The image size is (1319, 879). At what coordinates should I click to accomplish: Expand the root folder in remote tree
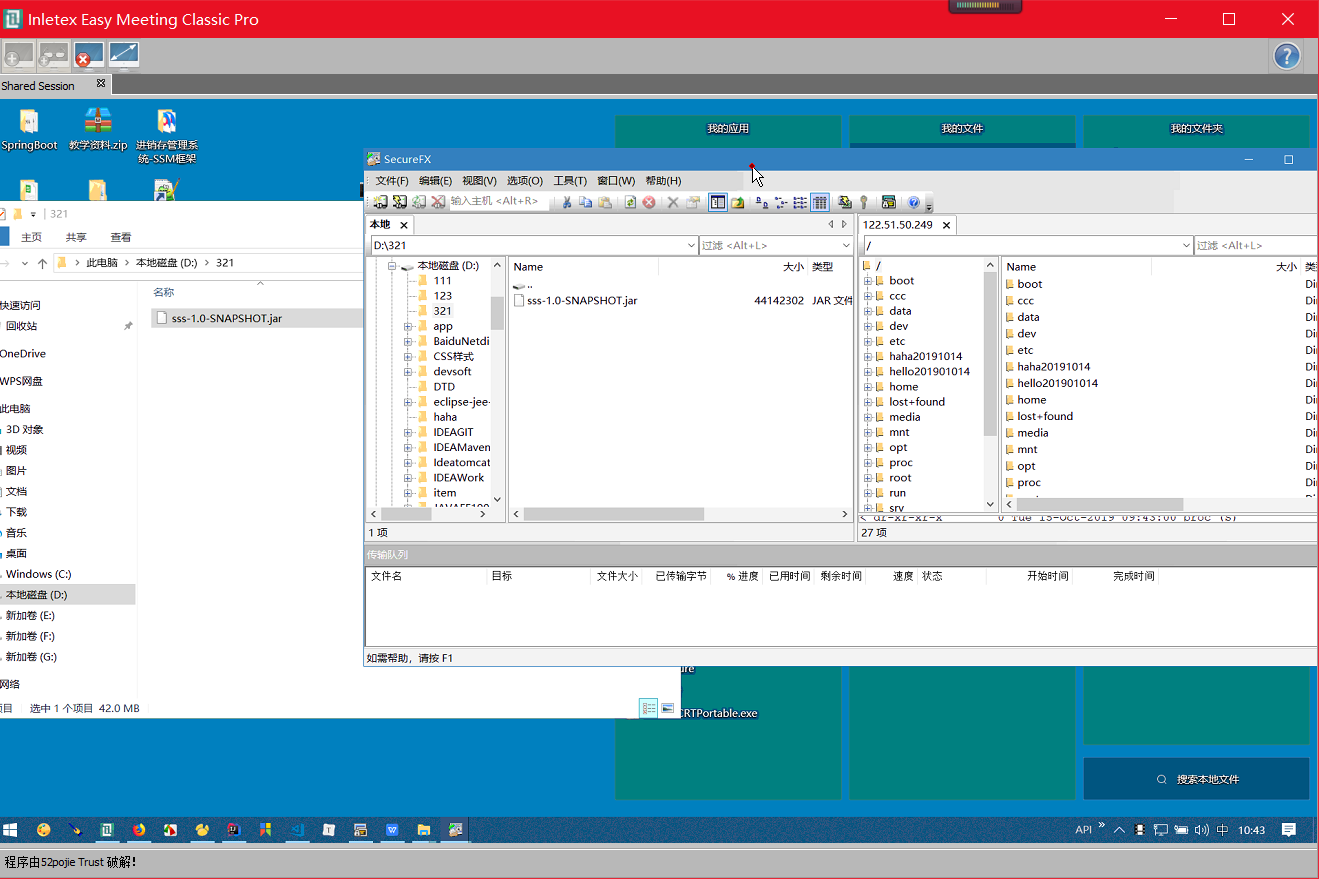click(x=868, y=478)
